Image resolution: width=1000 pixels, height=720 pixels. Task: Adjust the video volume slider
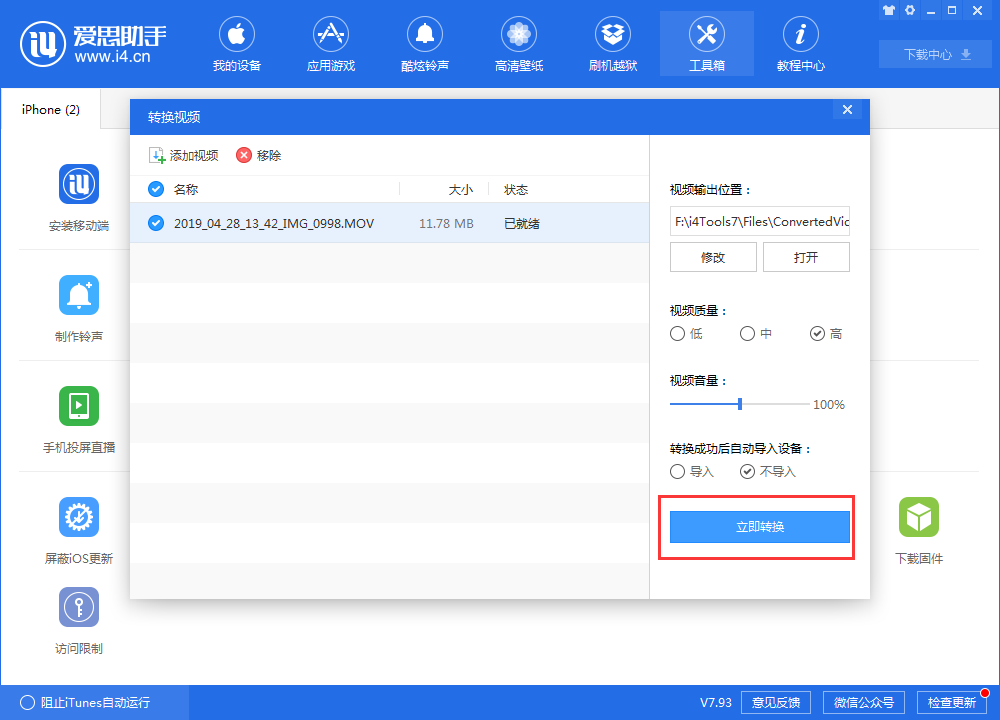pyautogui.click(x=739, y=405)
